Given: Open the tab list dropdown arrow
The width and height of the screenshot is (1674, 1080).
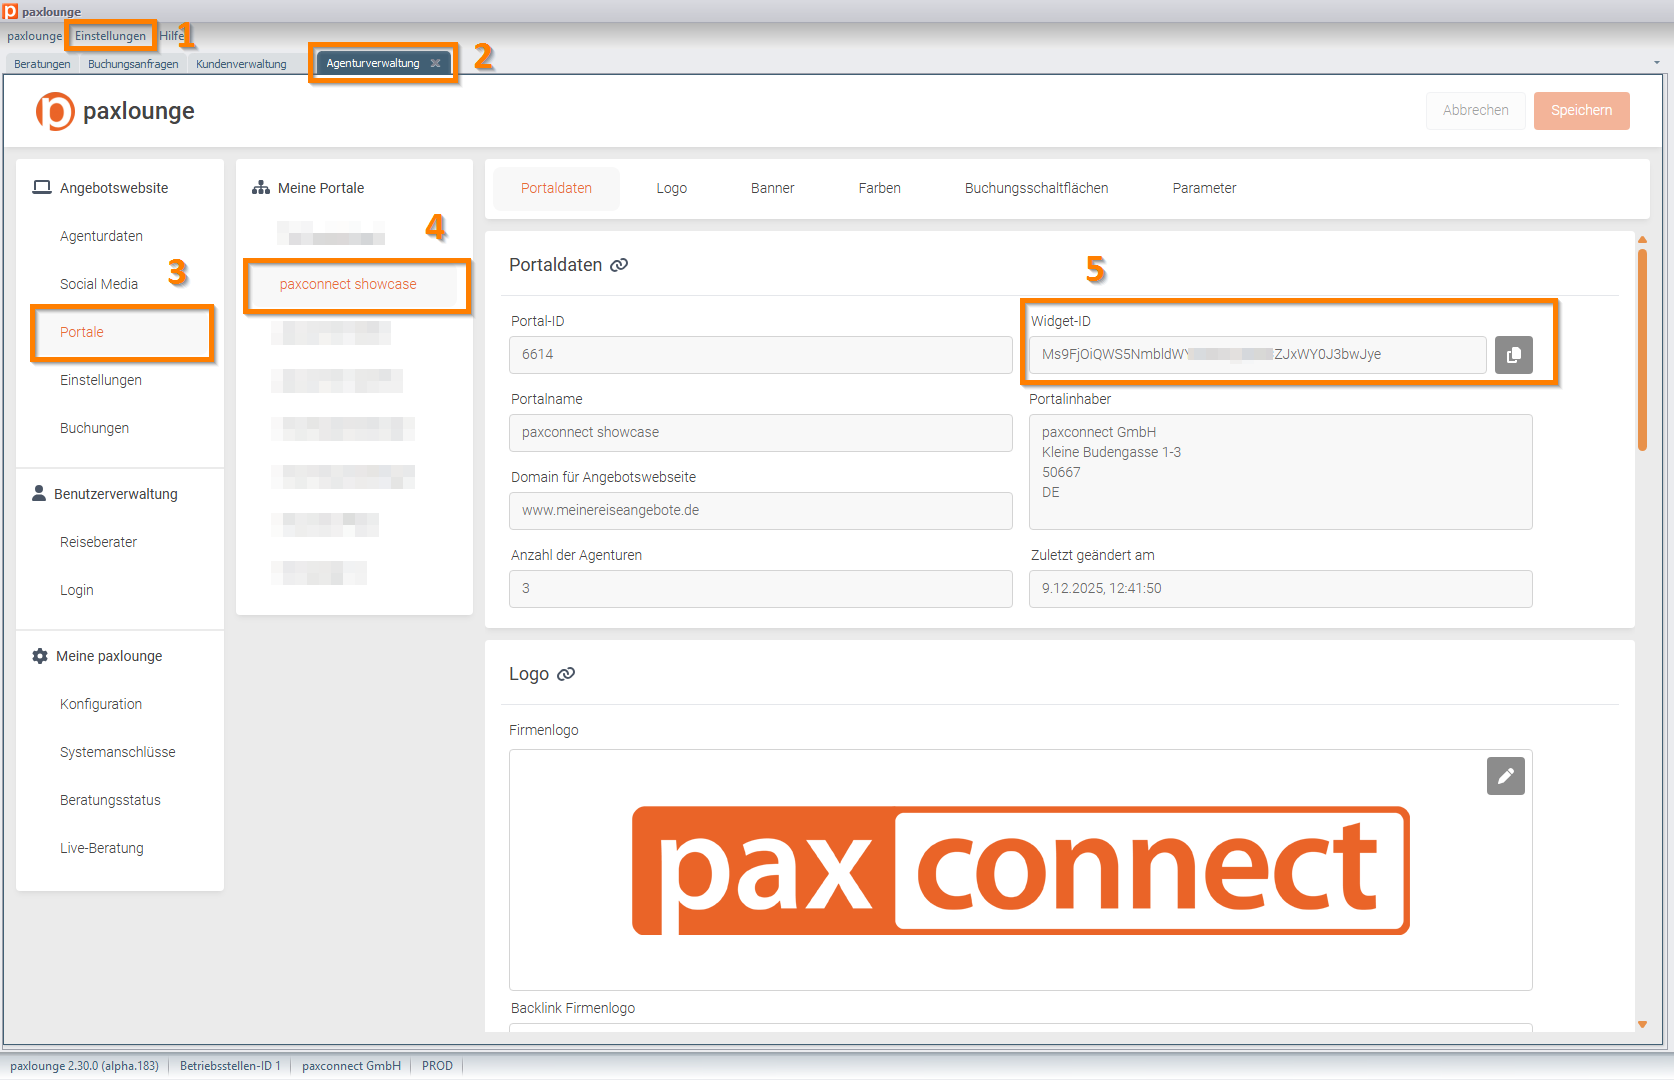Looking at the screenshot, I should pos(1657,62).
